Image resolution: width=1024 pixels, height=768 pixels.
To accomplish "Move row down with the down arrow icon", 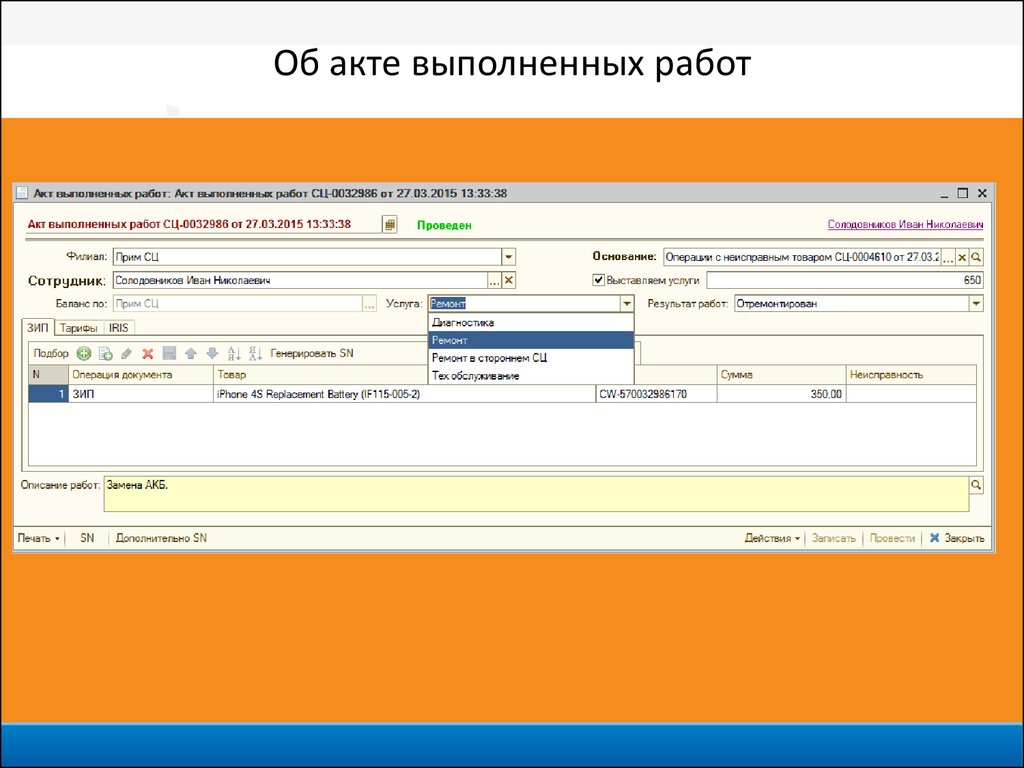I will [x=212, y=353].
